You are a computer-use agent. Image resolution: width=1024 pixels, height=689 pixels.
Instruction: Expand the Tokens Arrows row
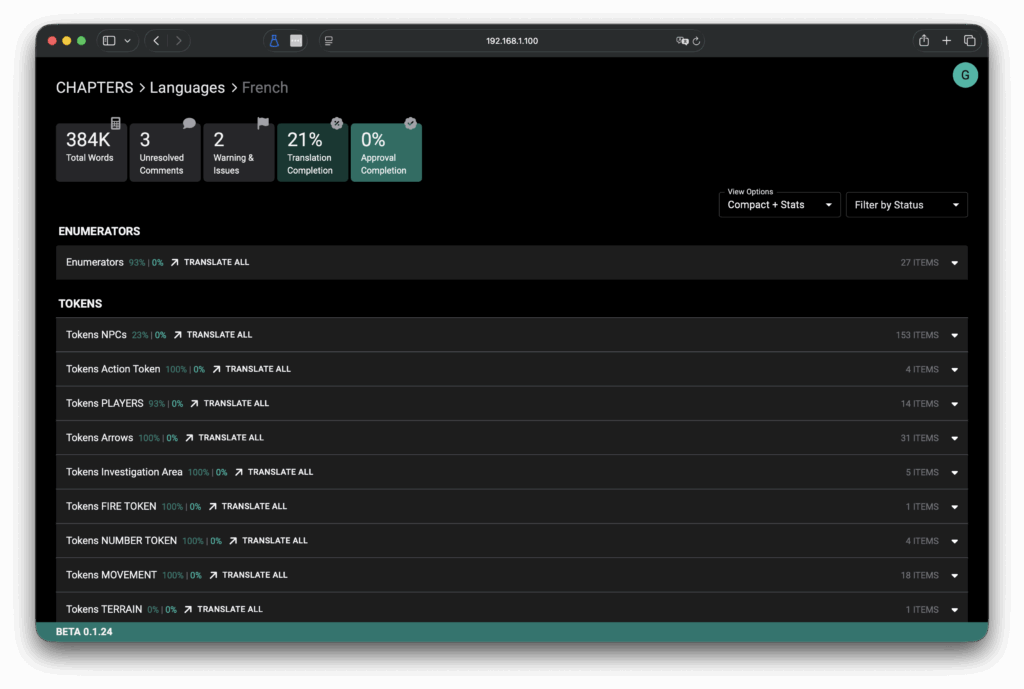954,438
